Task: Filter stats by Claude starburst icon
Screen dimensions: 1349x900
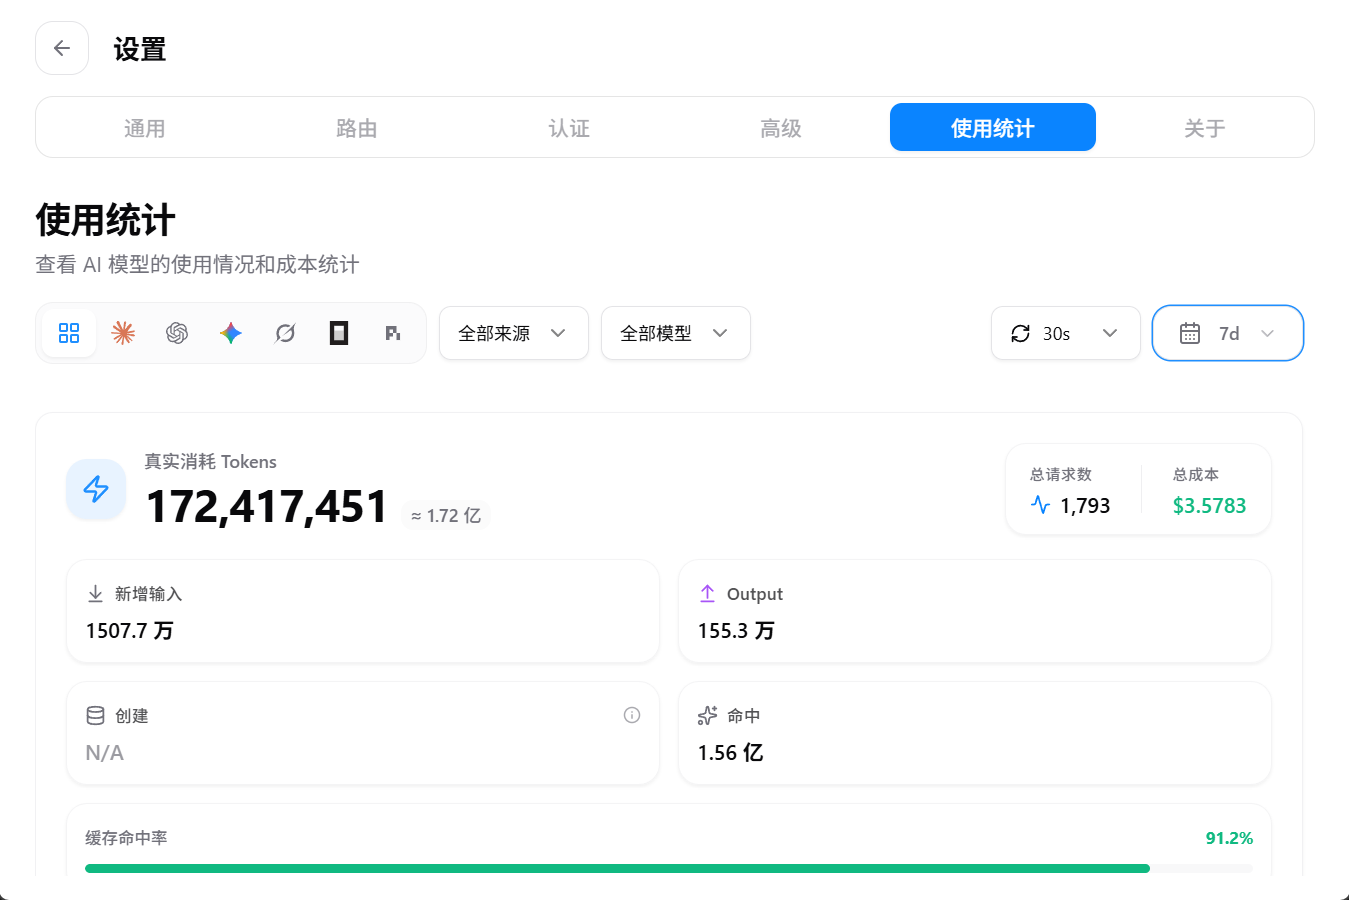Action: [123, 333]
